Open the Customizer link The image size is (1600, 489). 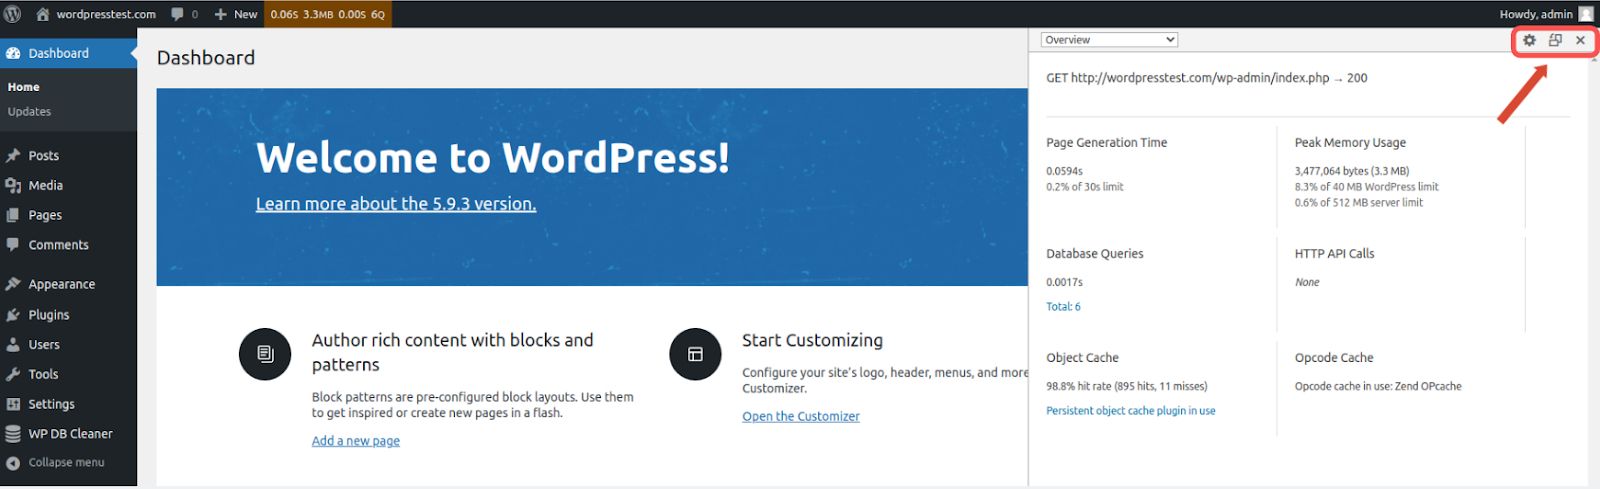800,417
